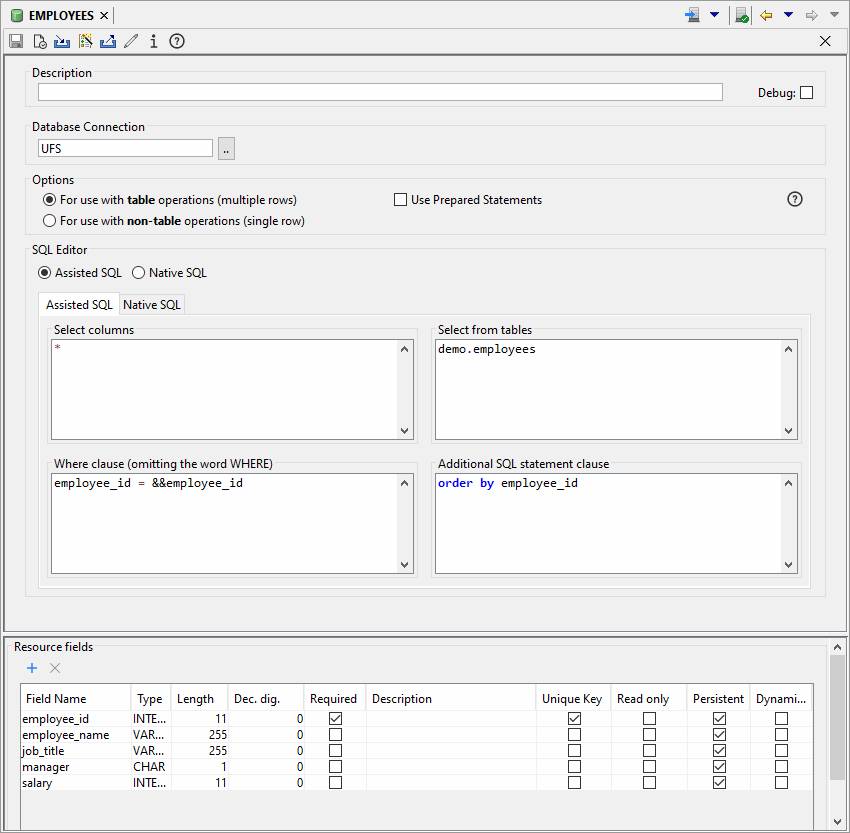Add a resource field with the plus icon
This screenshot has width=850, height=833.
[32, 668]
